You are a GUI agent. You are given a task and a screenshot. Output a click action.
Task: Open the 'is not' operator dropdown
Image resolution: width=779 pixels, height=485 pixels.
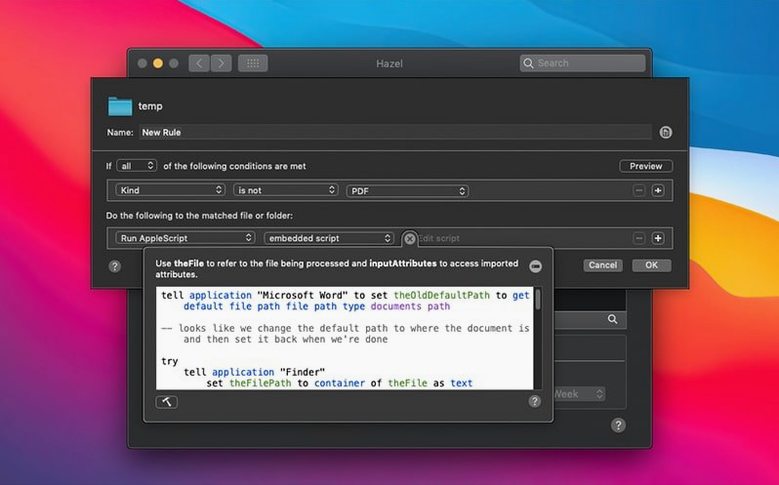286,190
